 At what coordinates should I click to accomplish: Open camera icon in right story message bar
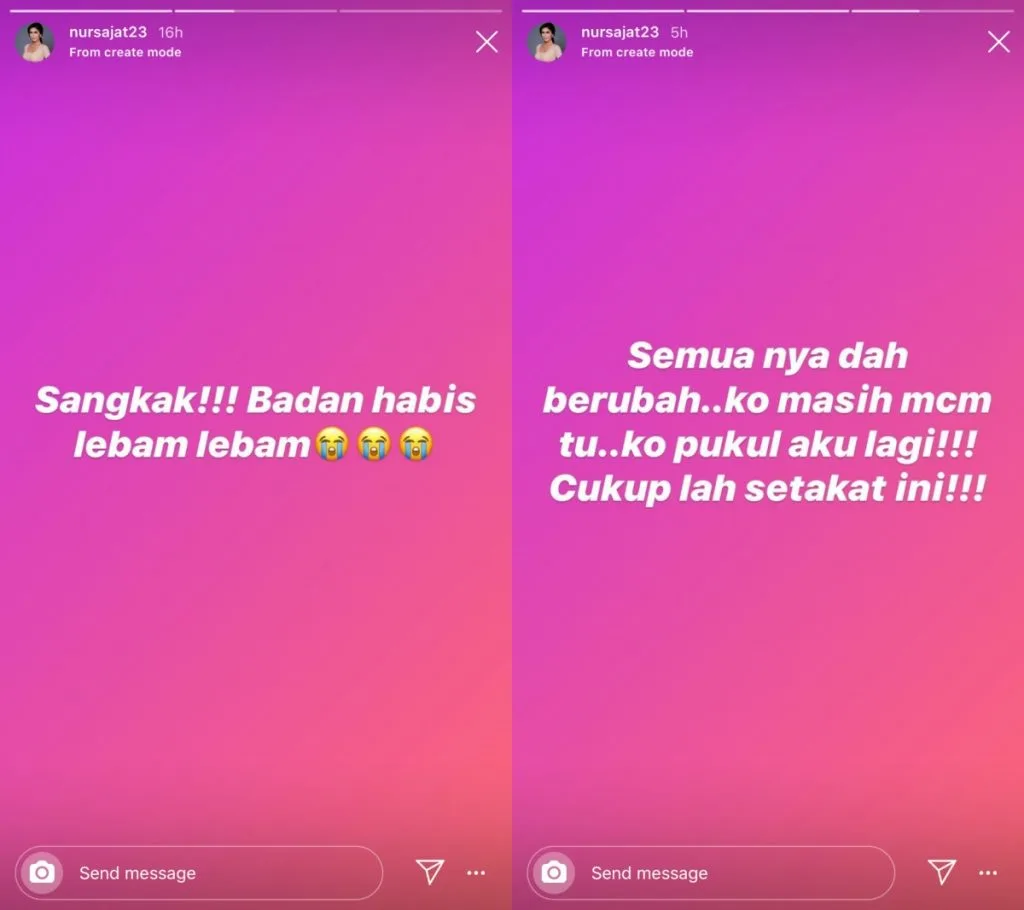click(x=554, y=872)
